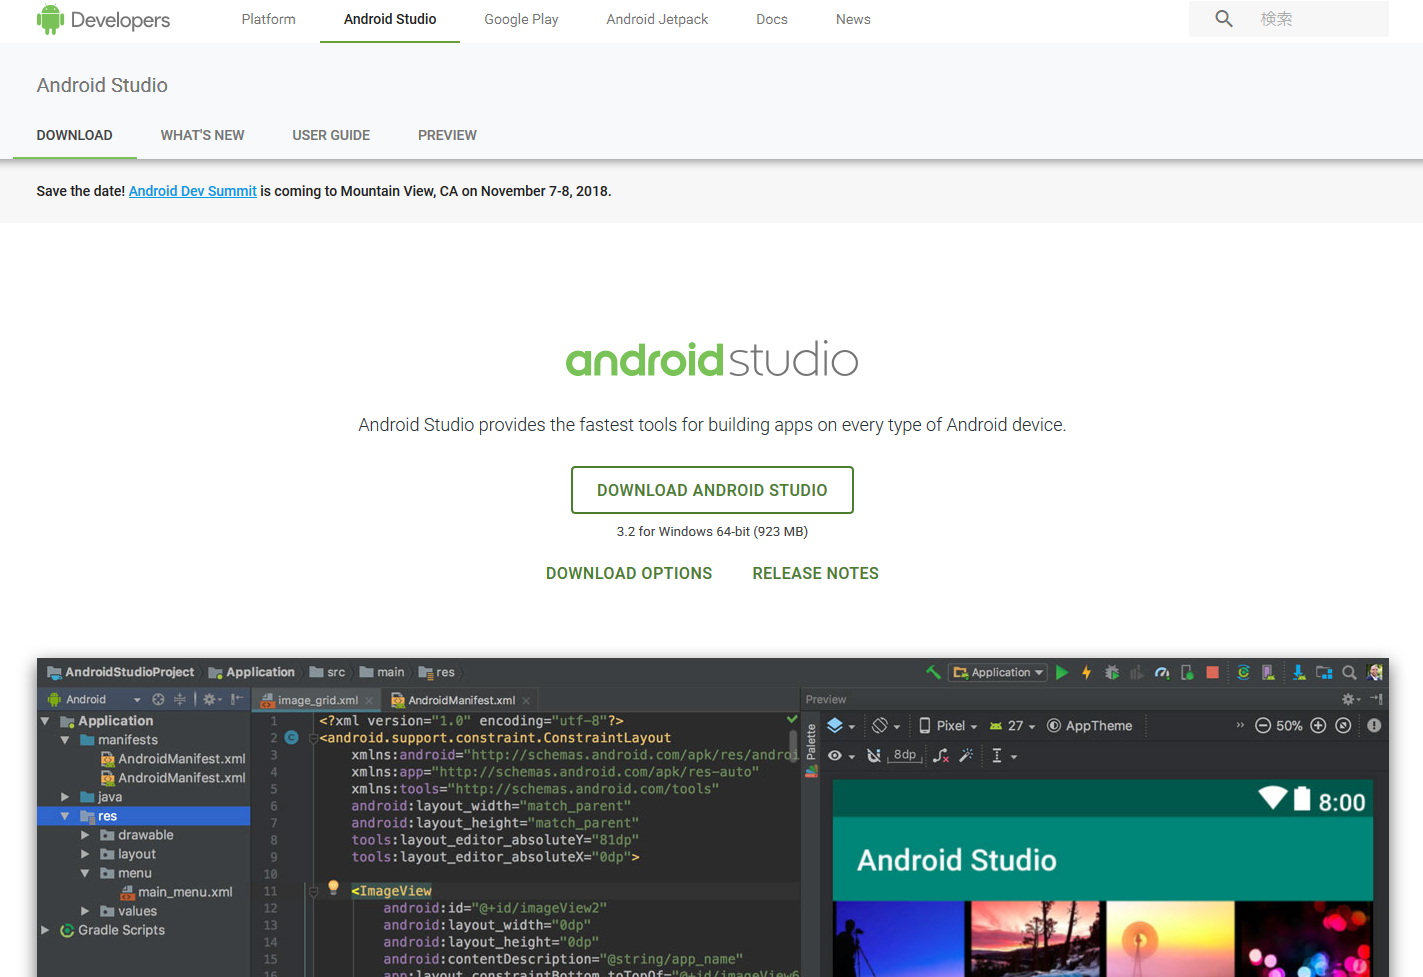1423x977 pixels.
Task: Click the res breadcrumb in navigation bar
Action: pyautogui.click(x=436, y=672)
